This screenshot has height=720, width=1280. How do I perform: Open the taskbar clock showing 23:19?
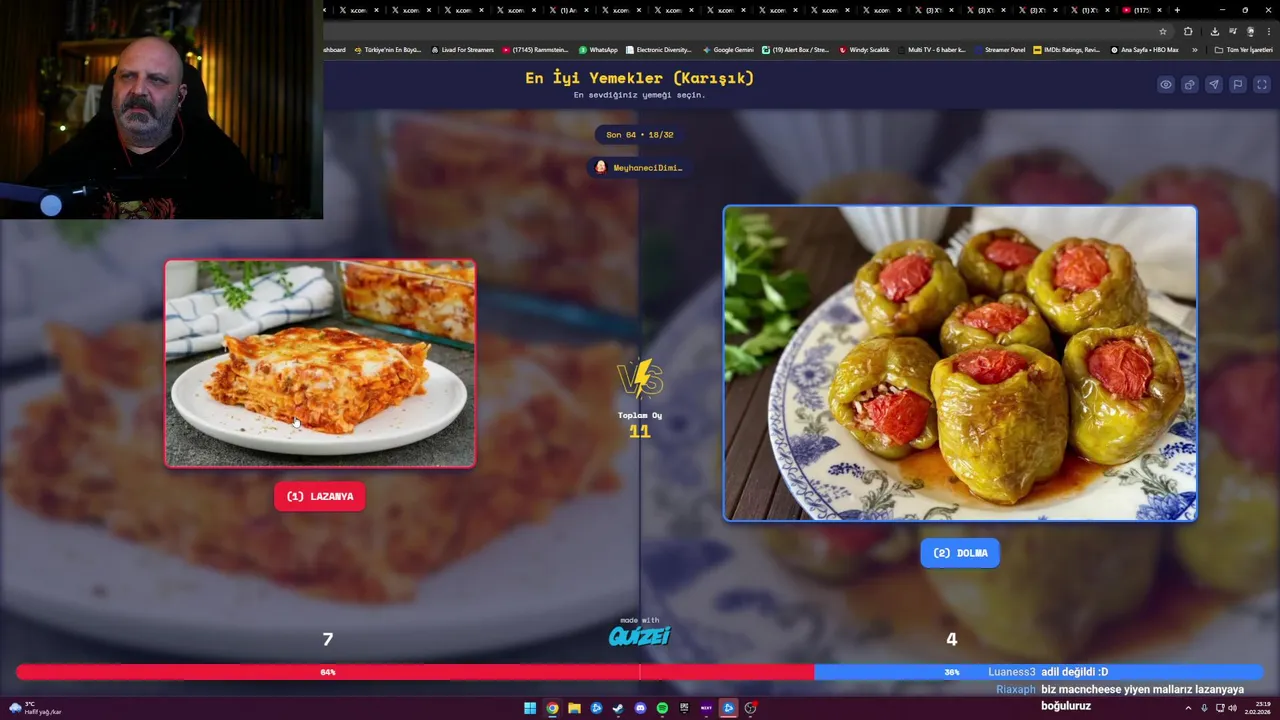tap(1256, 708)
